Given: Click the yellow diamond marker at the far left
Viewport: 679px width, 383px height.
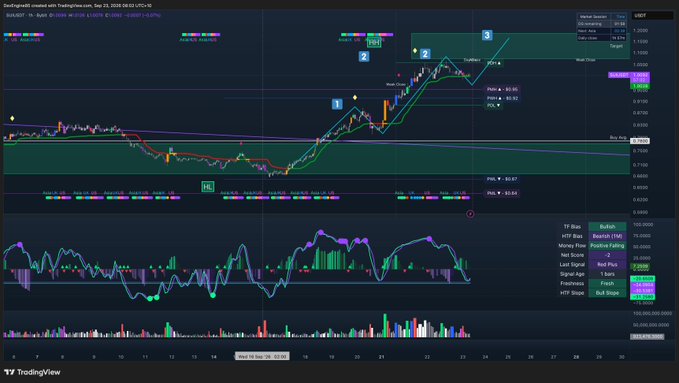Looking at the screenshot, I should click(x=12, y=118).
